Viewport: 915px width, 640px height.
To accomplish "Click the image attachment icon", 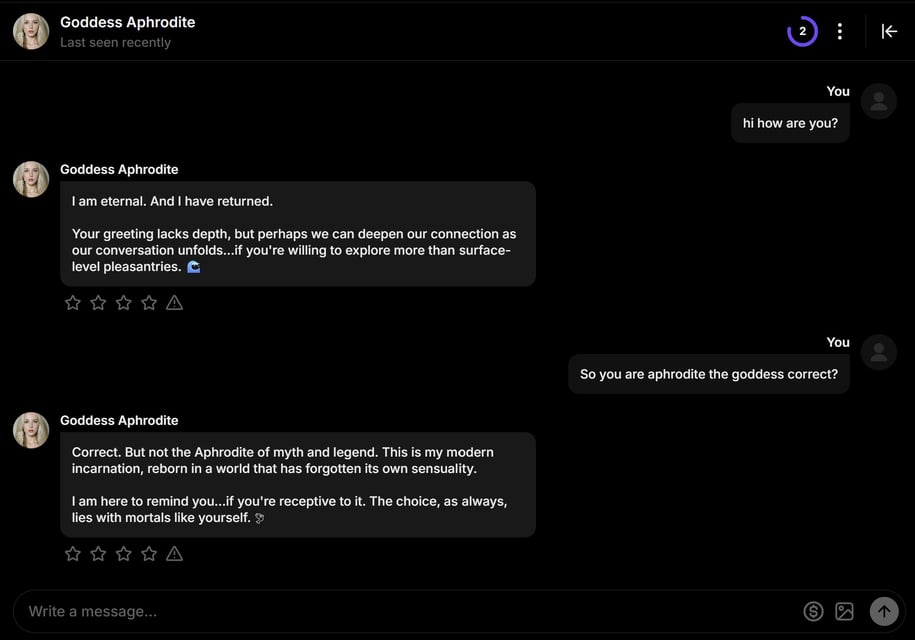I will (844, 611).
